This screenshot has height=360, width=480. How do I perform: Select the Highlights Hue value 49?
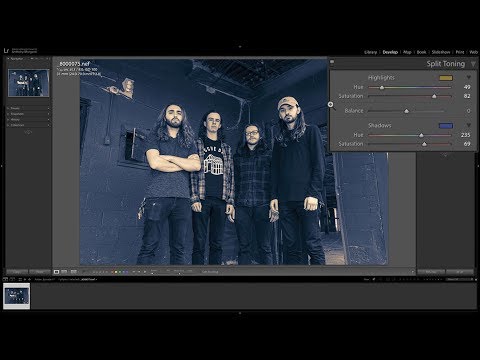(467, 87)
